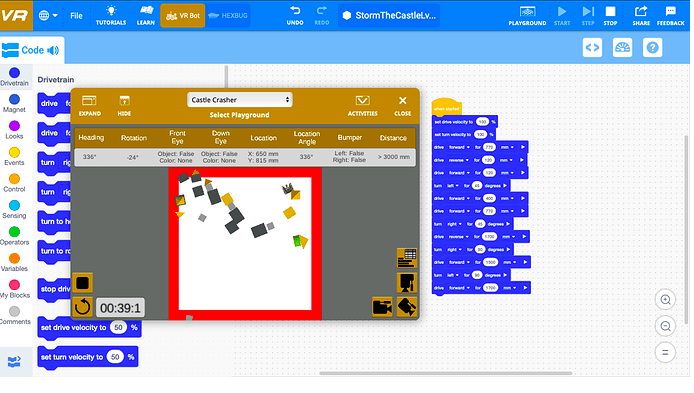Open the code viewer brackets icon
This screenshot has width=694, height=393.
(x=592, y=47)
